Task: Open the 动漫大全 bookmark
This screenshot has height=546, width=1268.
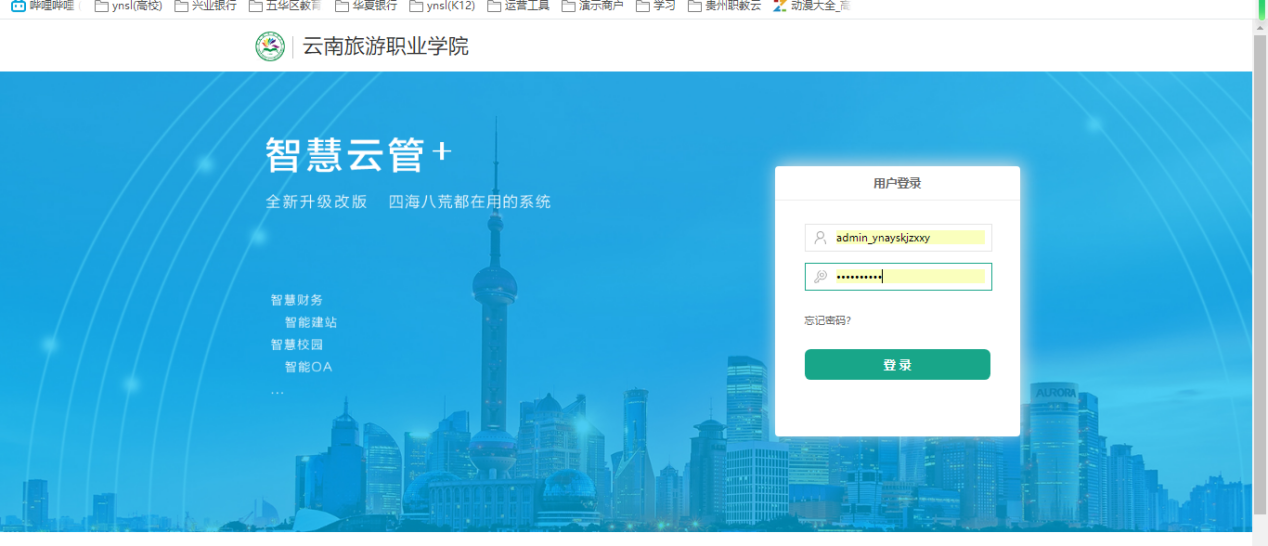Action: click(x=810, y=6)
